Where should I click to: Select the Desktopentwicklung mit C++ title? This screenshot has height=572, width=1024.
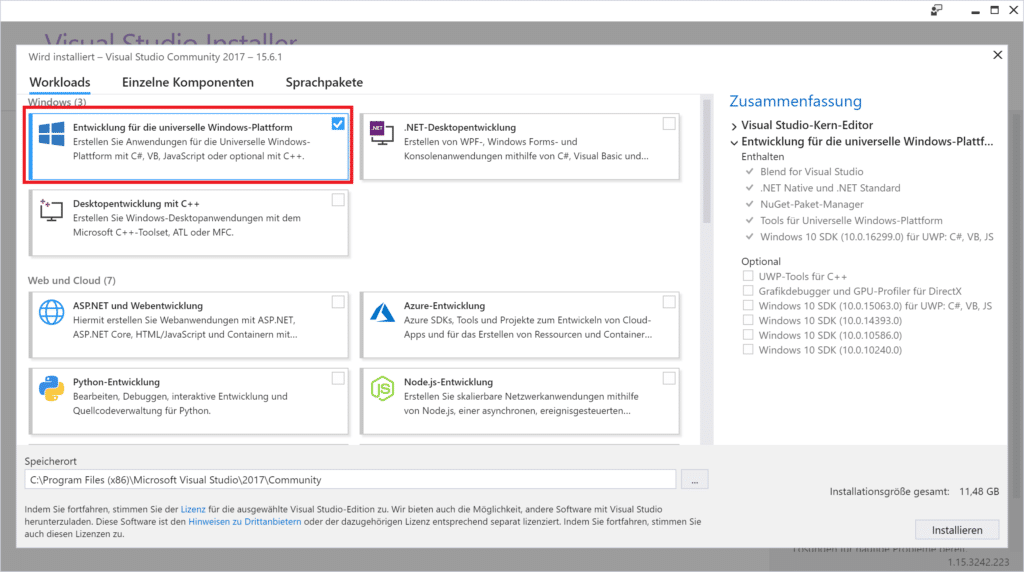click(136, 204)
